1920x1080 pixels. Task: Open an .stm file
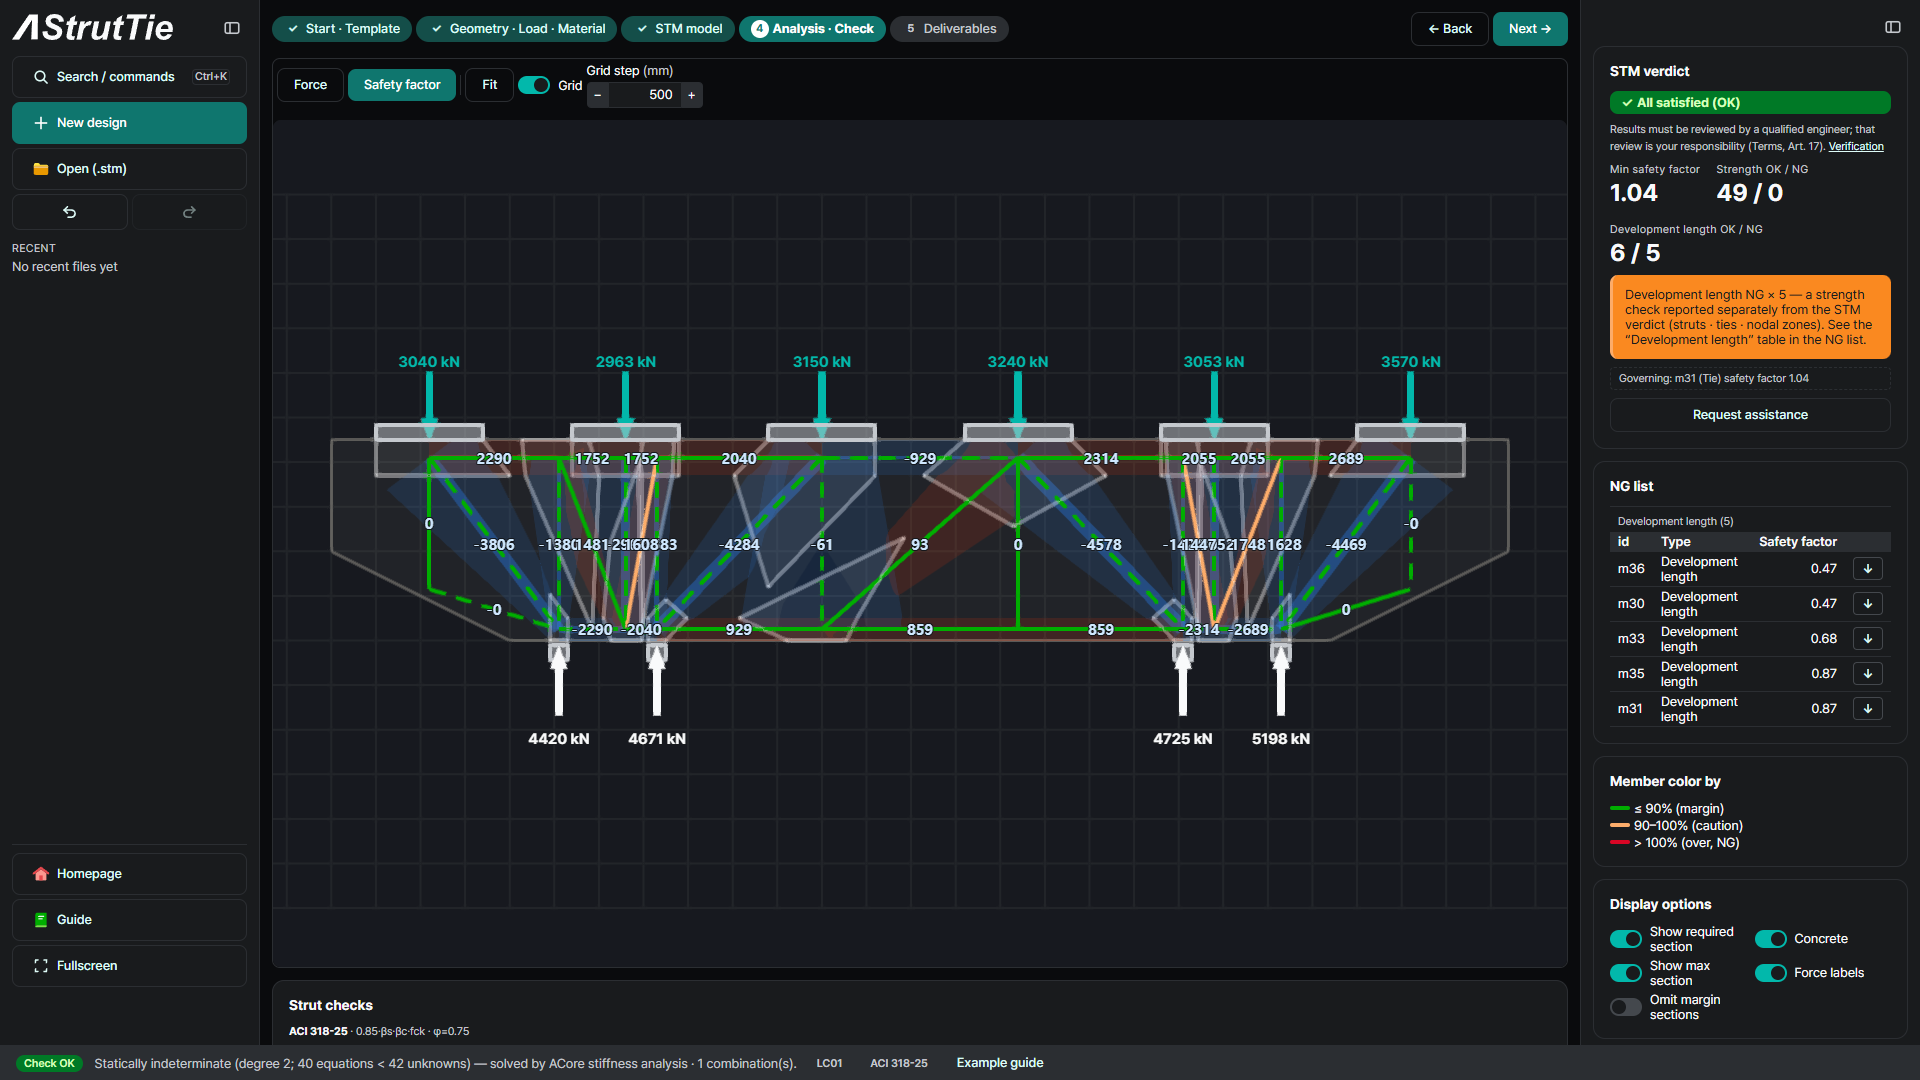[129, 169]
